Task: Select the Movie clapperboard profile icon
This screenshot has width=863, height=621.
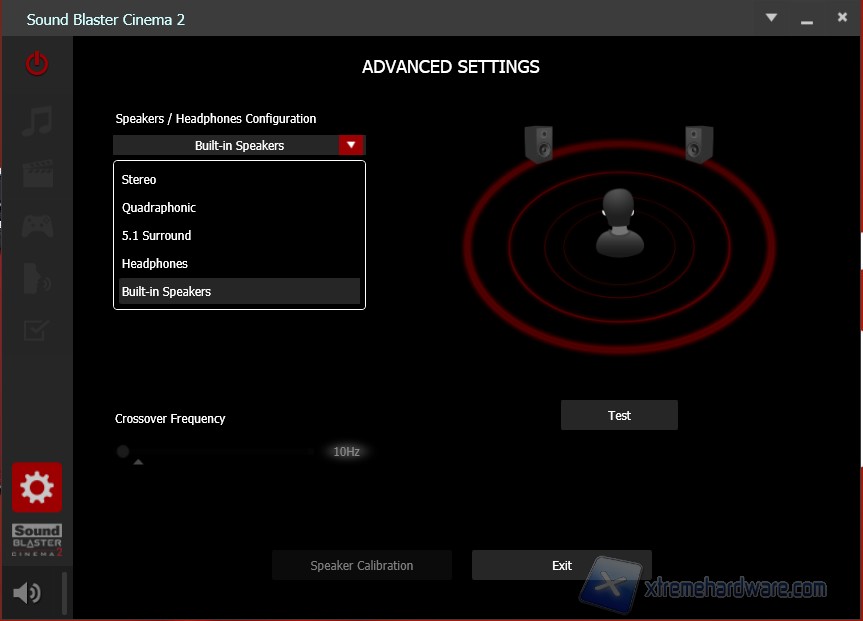Action: tap(37, 174)
